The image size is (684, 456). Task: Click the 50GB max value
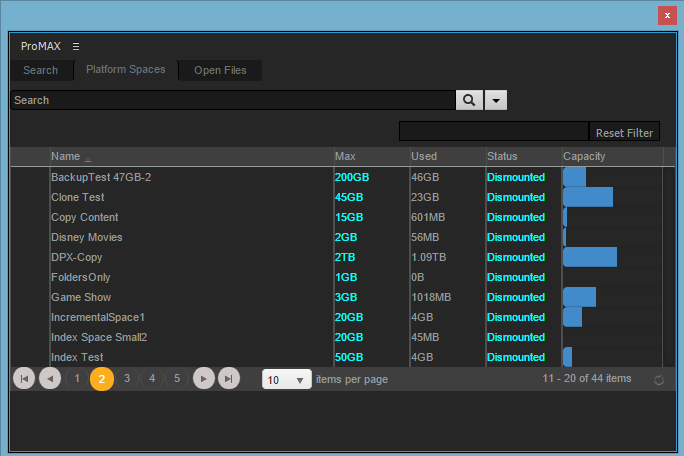(349, 357)
